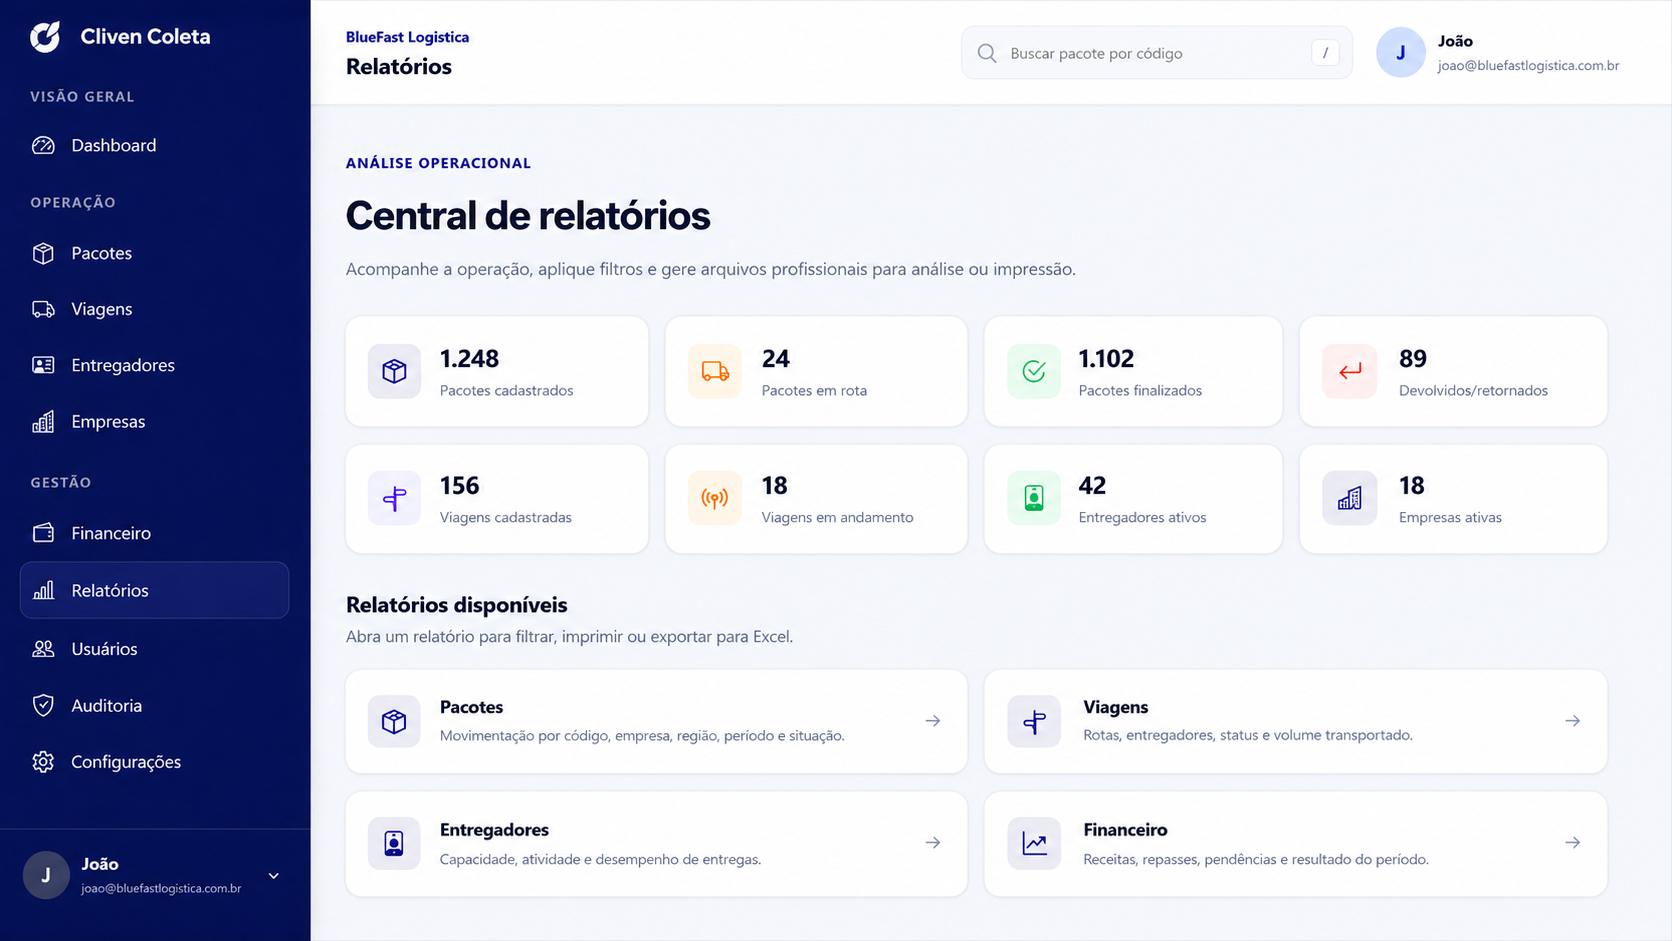Click the Auditoria shield icon
This screenshot has width=1672, height=941.
click(x=43, y=705)
